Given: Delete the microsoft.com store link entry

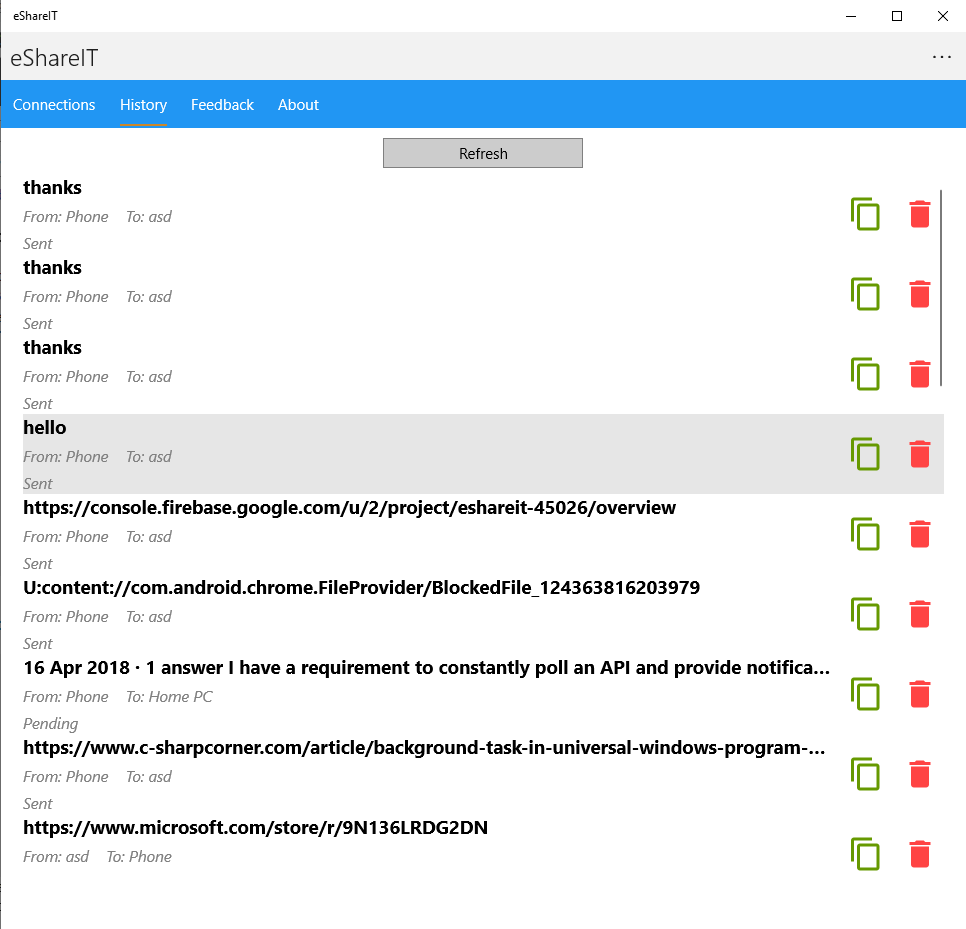Looking at the screenshot, I should 920,854.
